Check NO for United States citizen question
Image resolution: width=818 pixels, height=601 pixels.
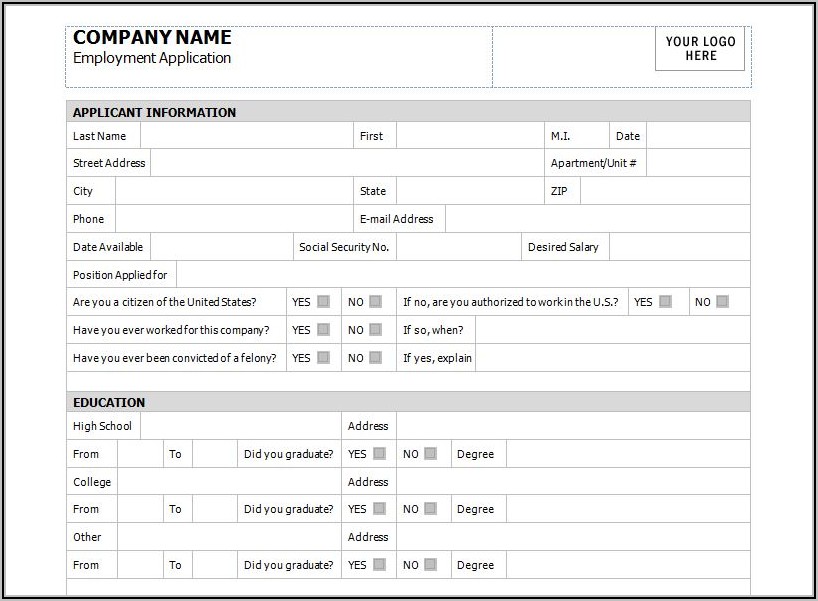pyautogui.click(x=375, y=301)
